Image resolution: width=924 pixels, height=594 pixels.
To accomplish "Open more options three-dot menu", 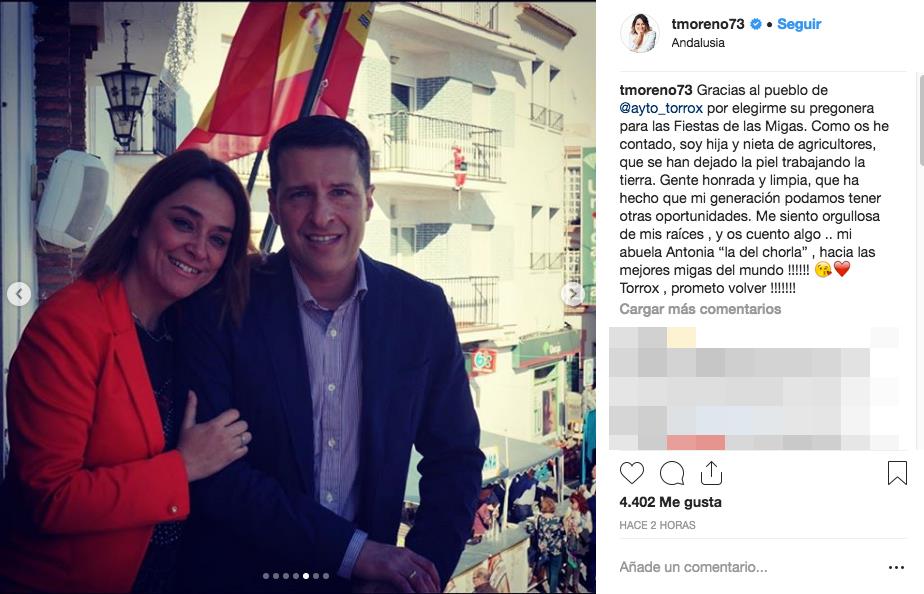I will [x=896, y=567].
